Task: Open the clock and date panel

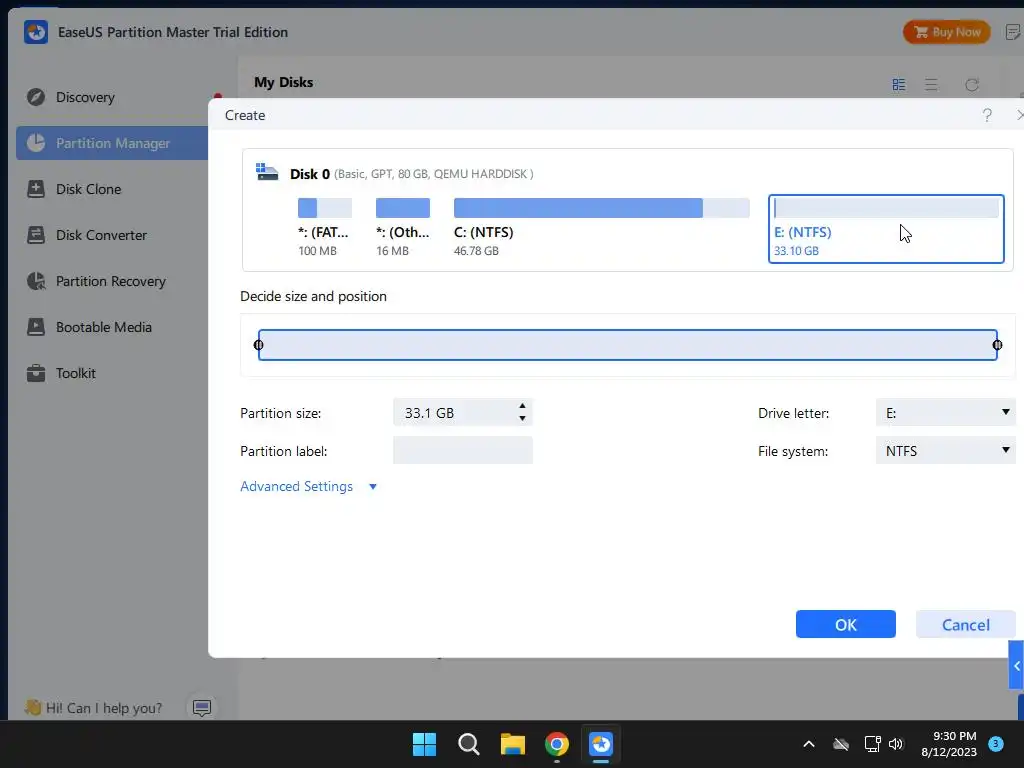Action: coord(949,744)
